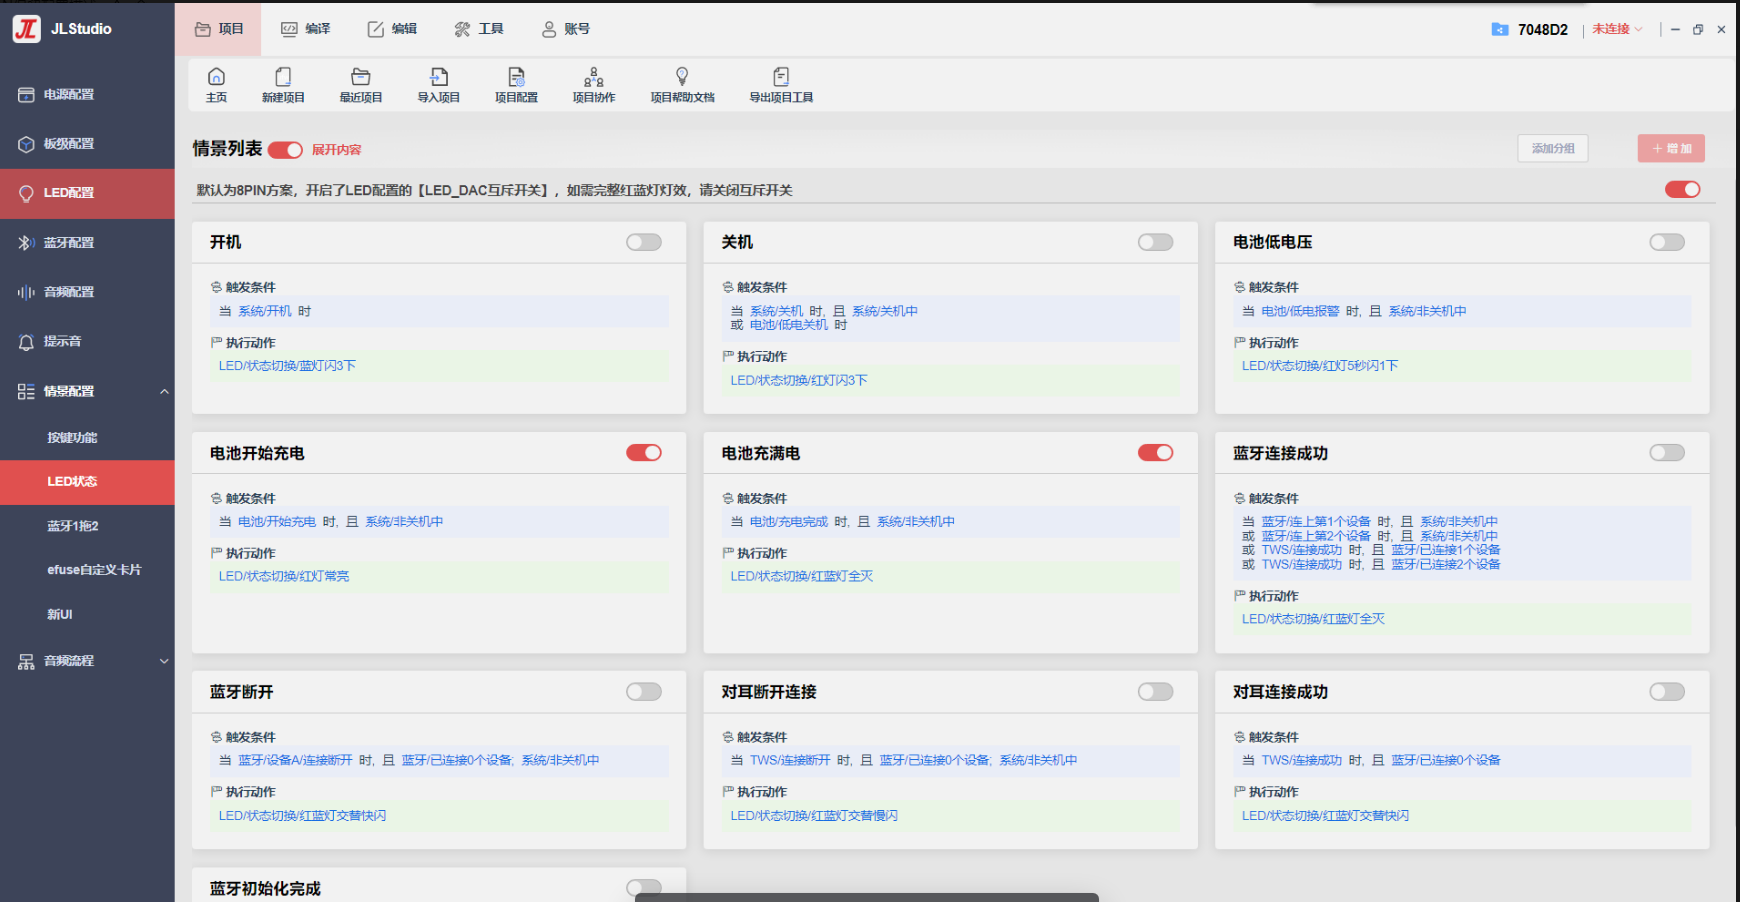This screenshot has width=1740, height=902.
Task: Open efuse自定义卡片 submenu item
Action: pyautogui.click(x=87, y=570)
